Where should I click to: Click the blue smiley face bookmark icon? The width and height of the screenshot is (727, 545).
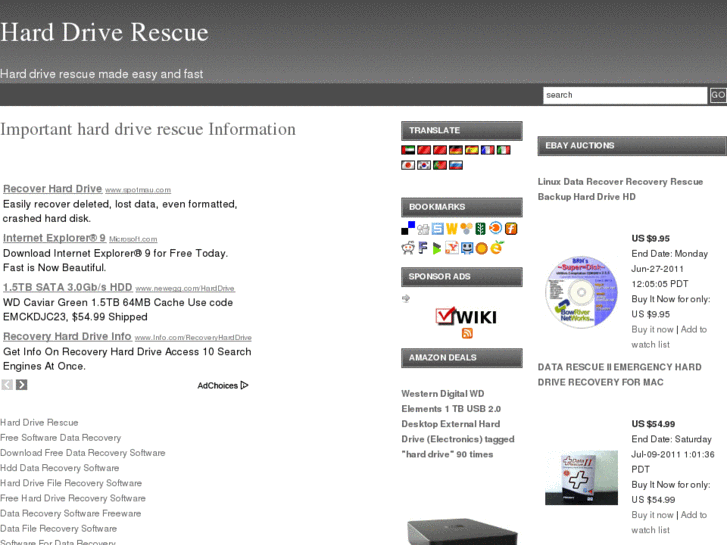coord(467,248)
